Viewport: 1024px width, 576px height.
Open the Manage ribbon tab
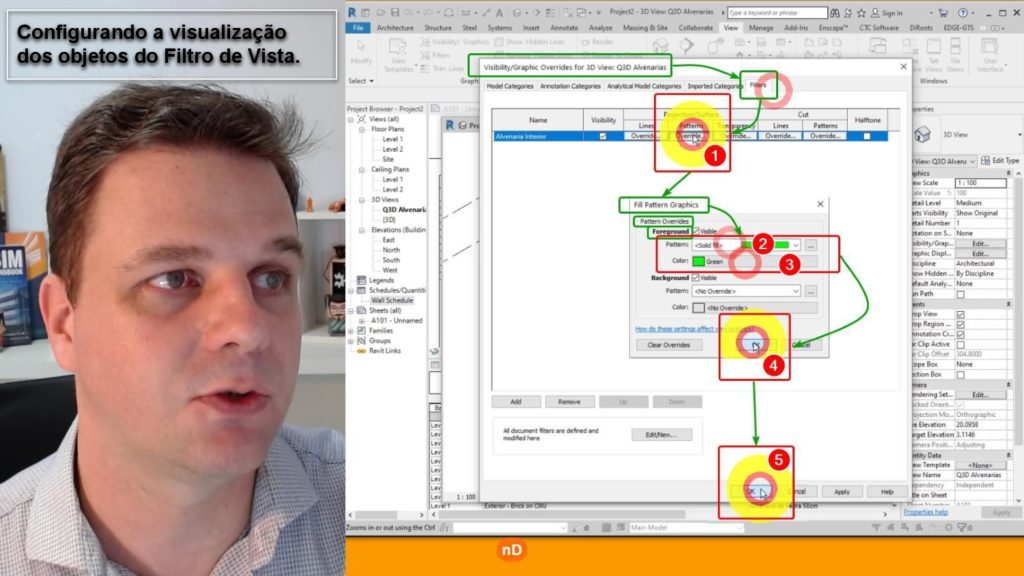(x=761, y=27)
